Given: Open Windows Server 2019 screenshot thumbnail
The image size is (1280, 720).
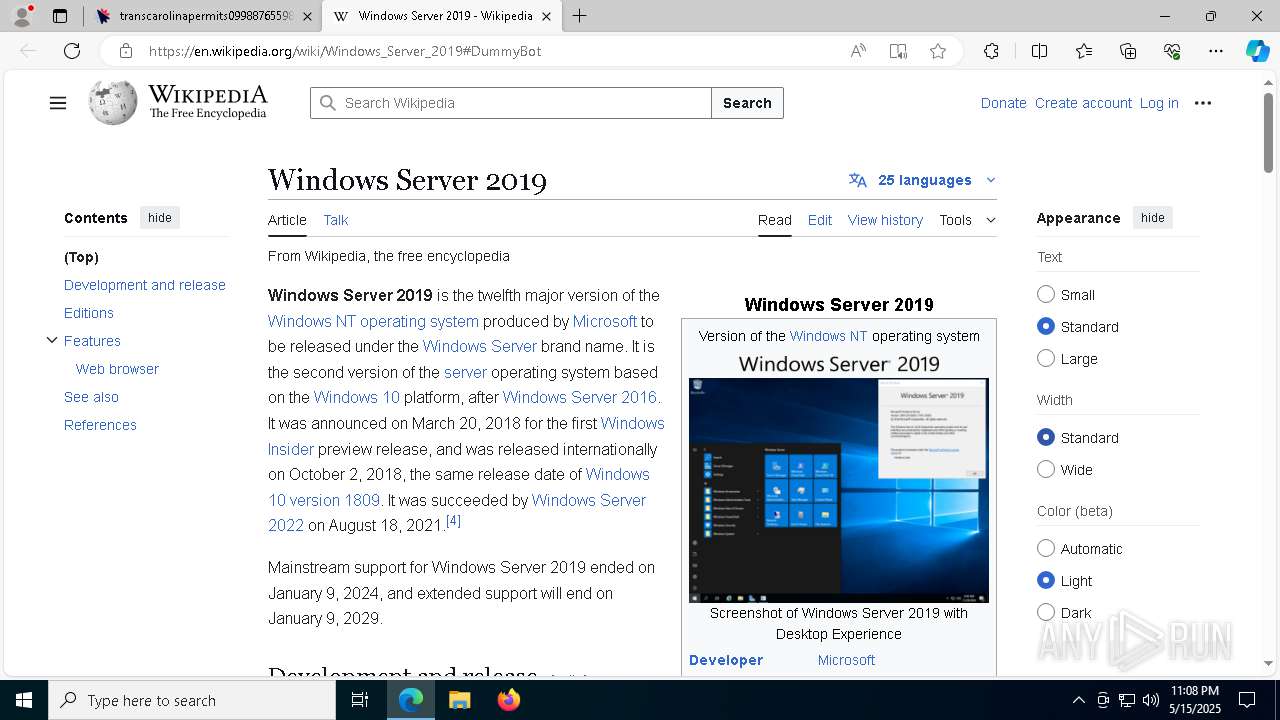Looking at the screenshot, I should tap(838, 490).
